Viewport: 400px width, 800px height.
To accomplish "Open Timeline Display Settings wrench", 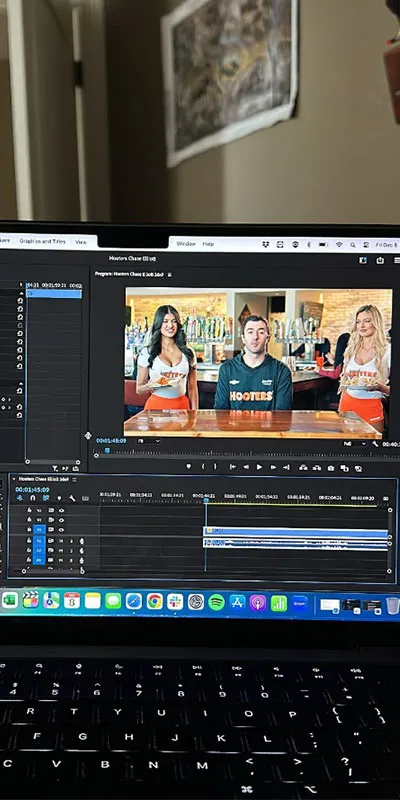I will point(72,498).
